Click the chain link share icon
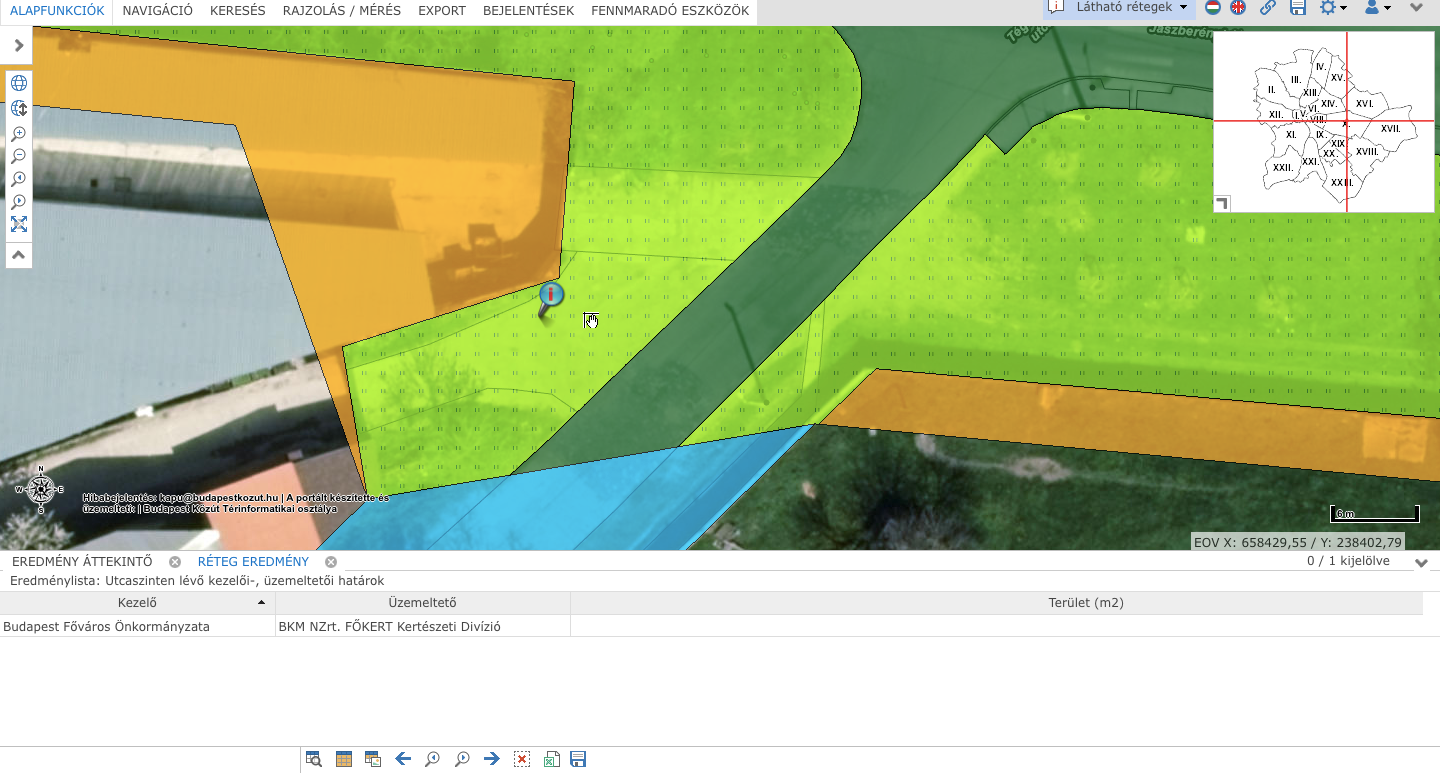 (x=1268, y=8)
